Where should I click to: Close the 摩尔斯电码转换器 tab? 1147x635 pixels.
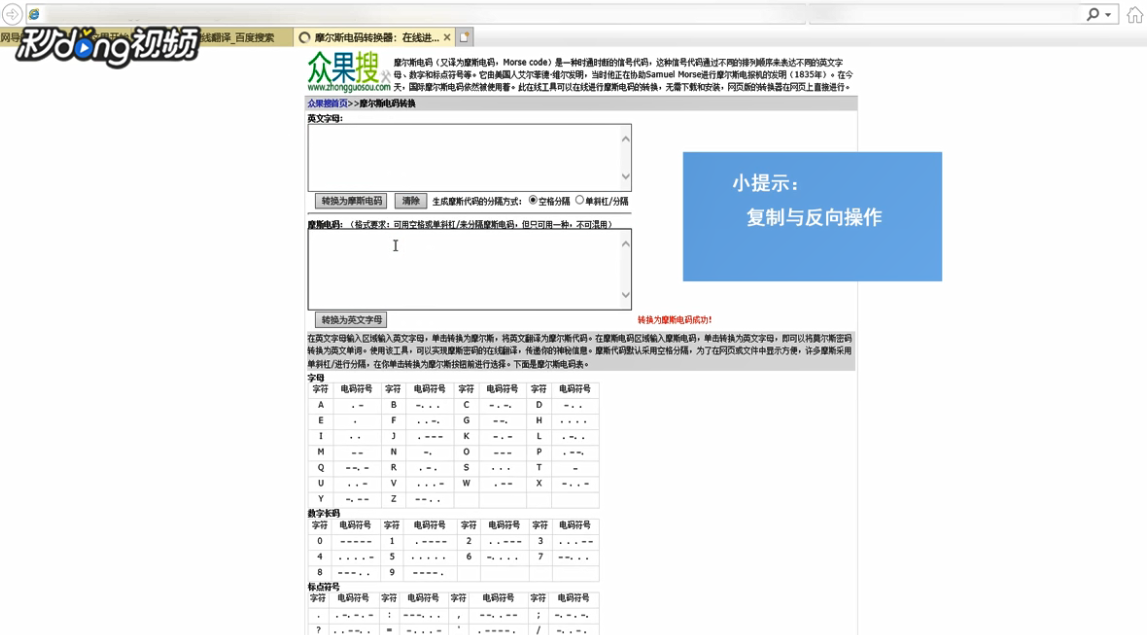click(447, 37)
